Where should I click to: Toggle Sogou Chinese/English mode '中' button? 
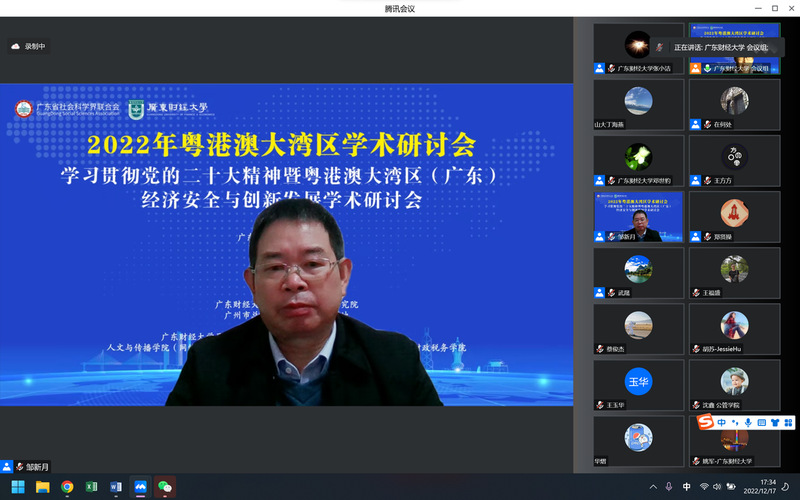coord(722,423)
